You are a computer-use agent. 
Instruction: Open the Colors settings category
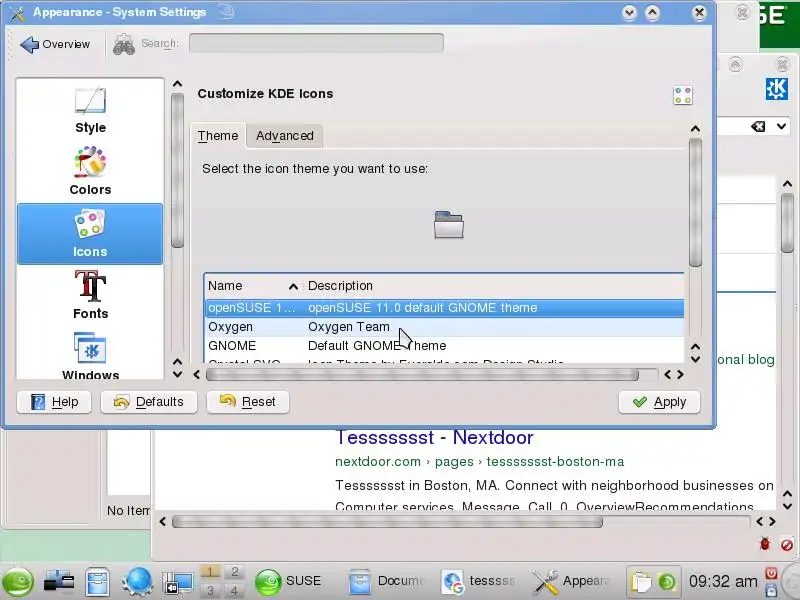(x=90, y=171)
